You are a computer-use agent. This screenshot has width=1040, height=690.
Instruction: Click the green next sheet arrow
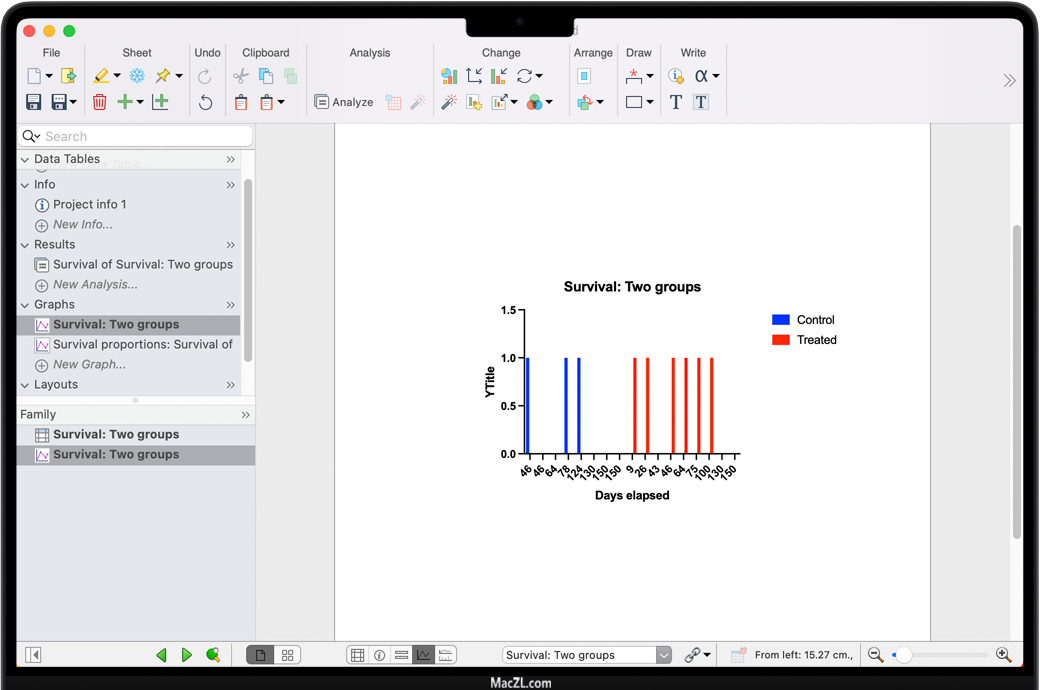pyautogui.click(x=187, y=655)
